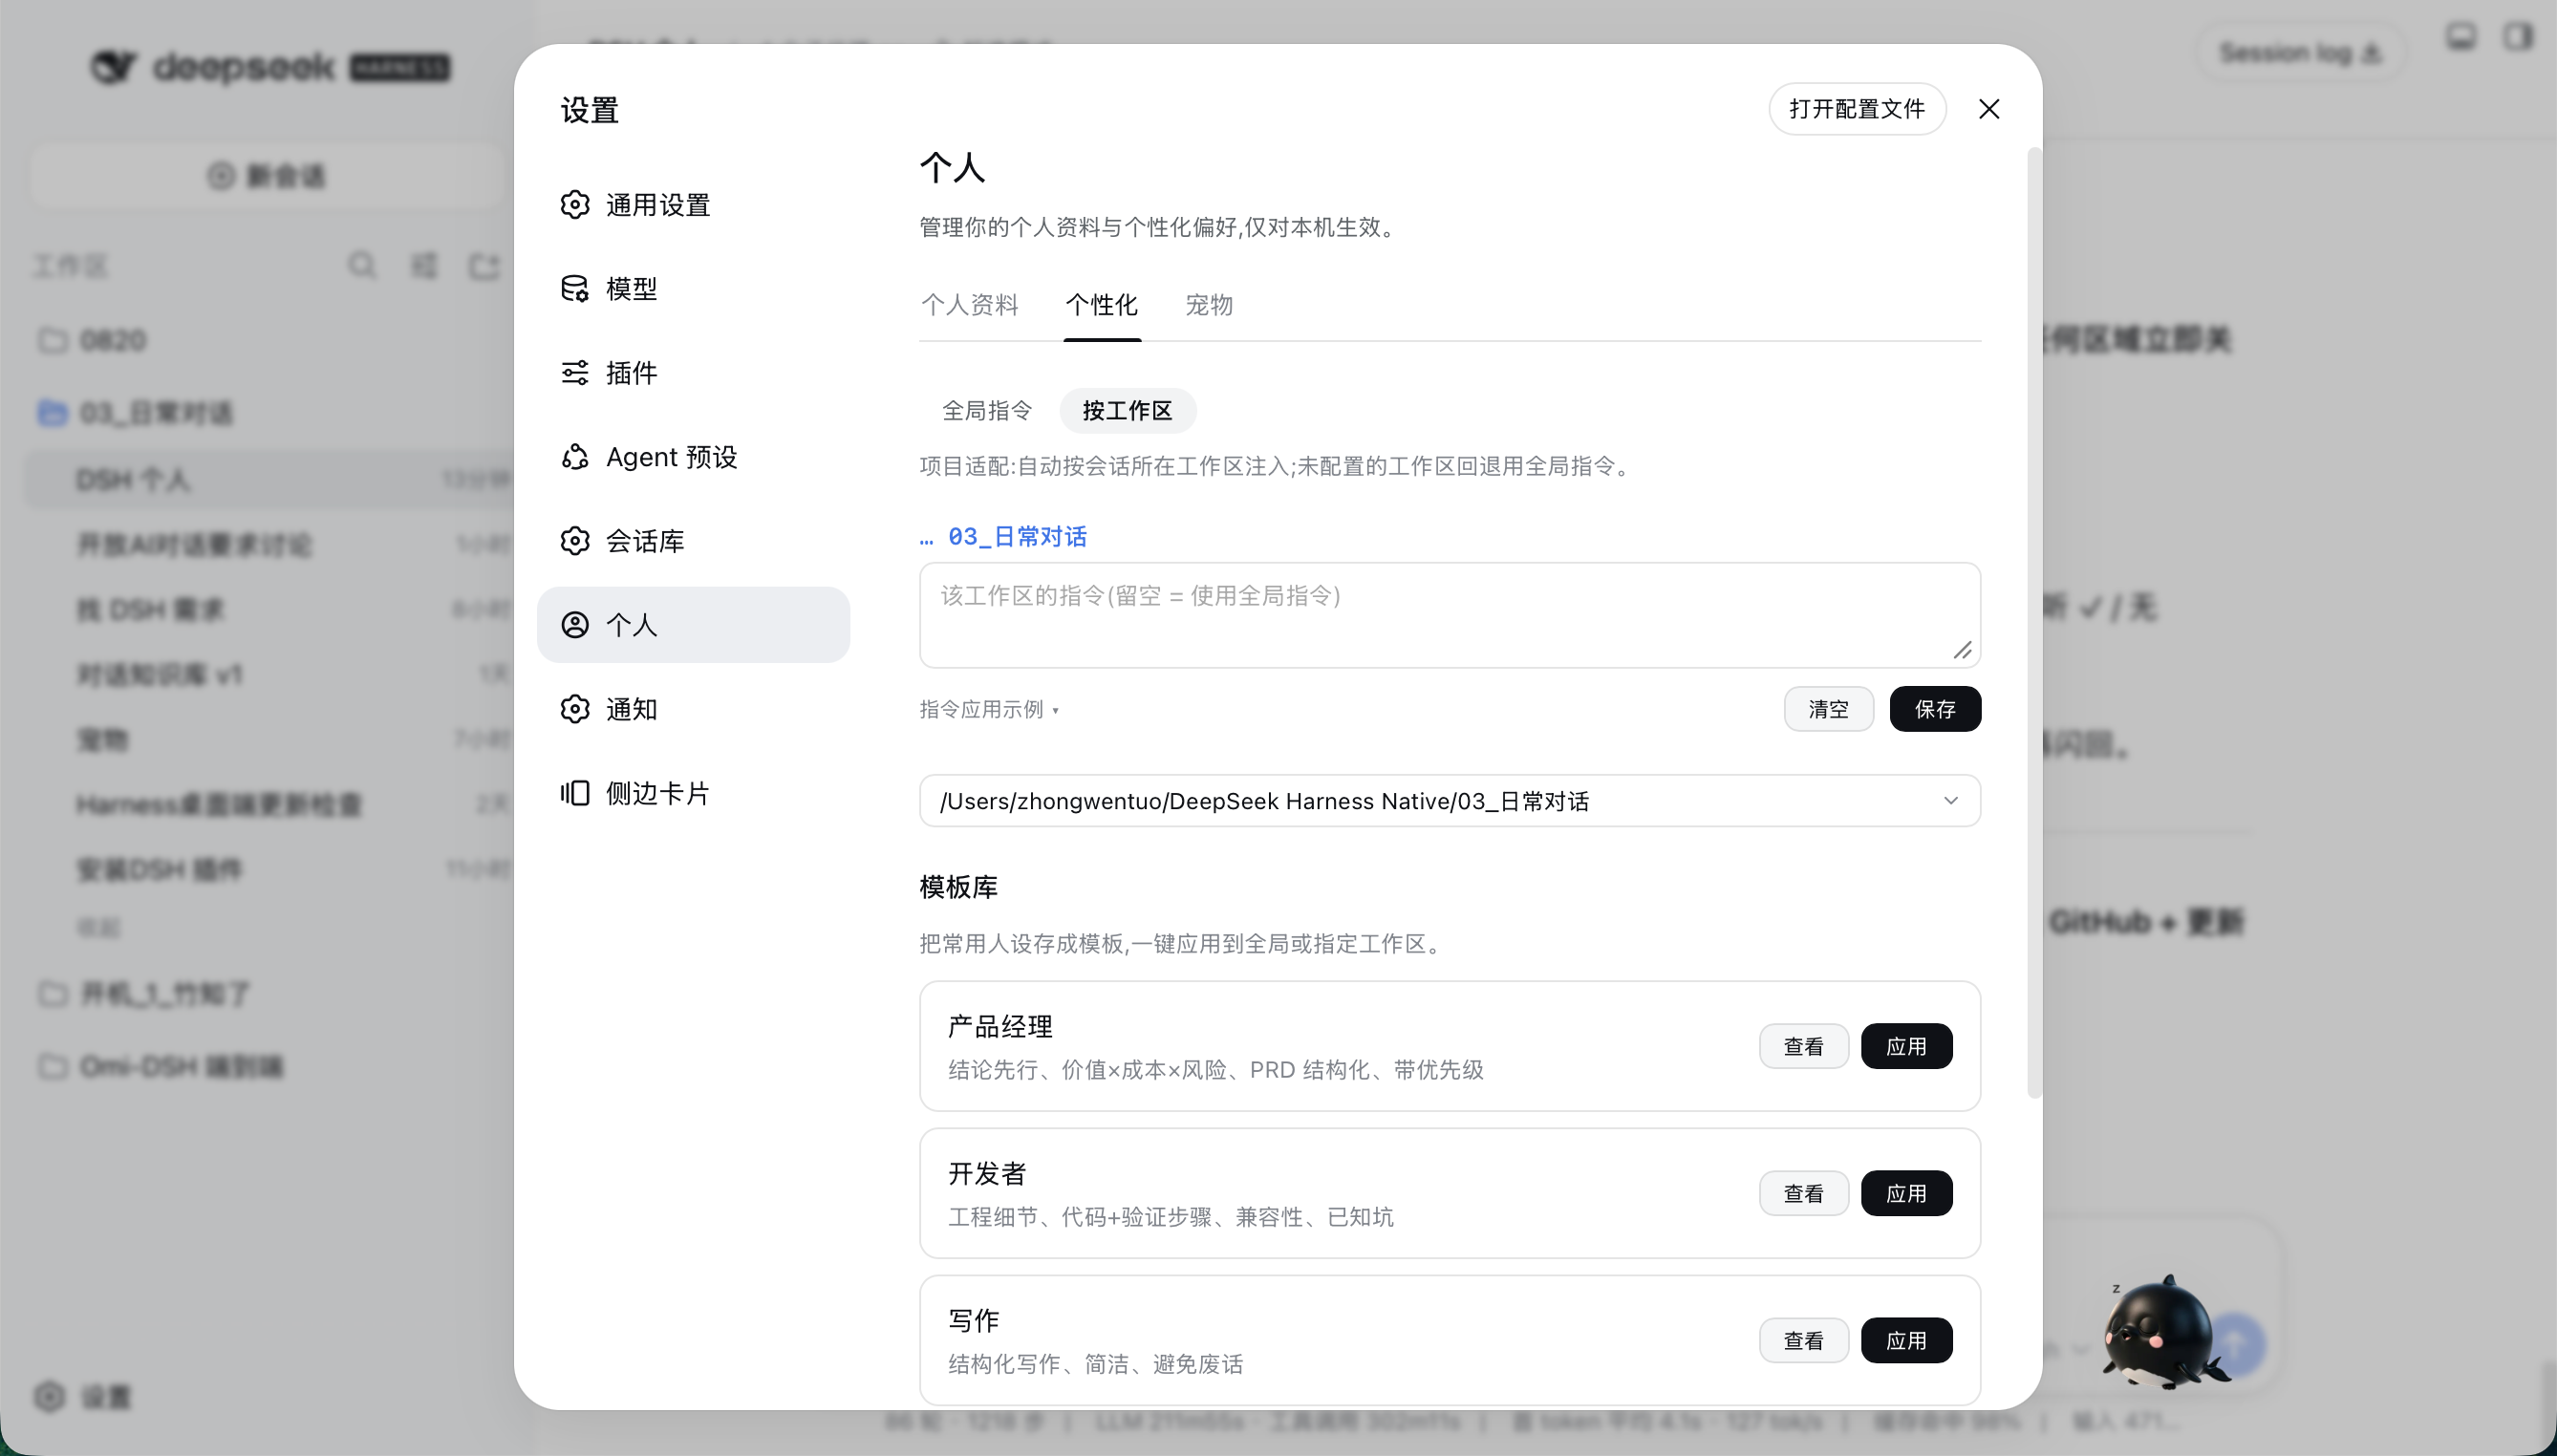Apply the 写作 template
Image resolution: width=2557 pixels, height=1456 pixels.
[x=1906, y=1340]
